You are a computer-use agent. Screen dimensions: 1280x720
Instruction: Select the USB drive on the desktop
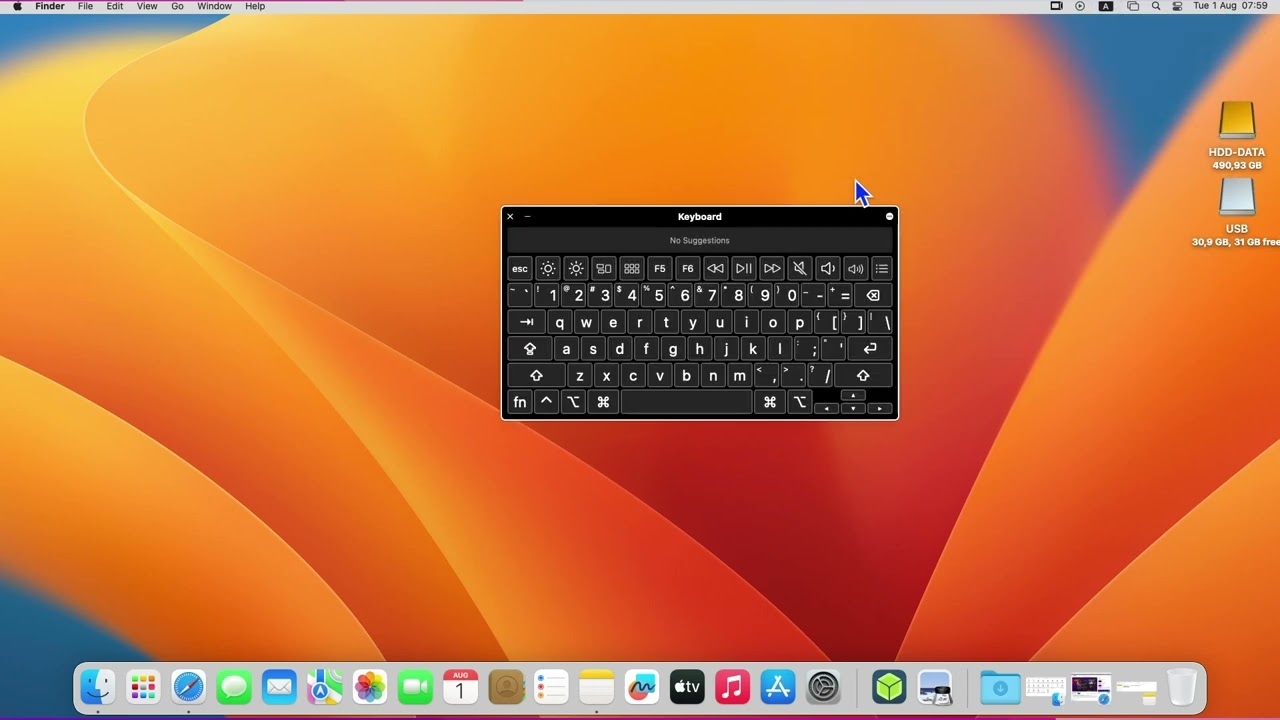point(1237,212)
